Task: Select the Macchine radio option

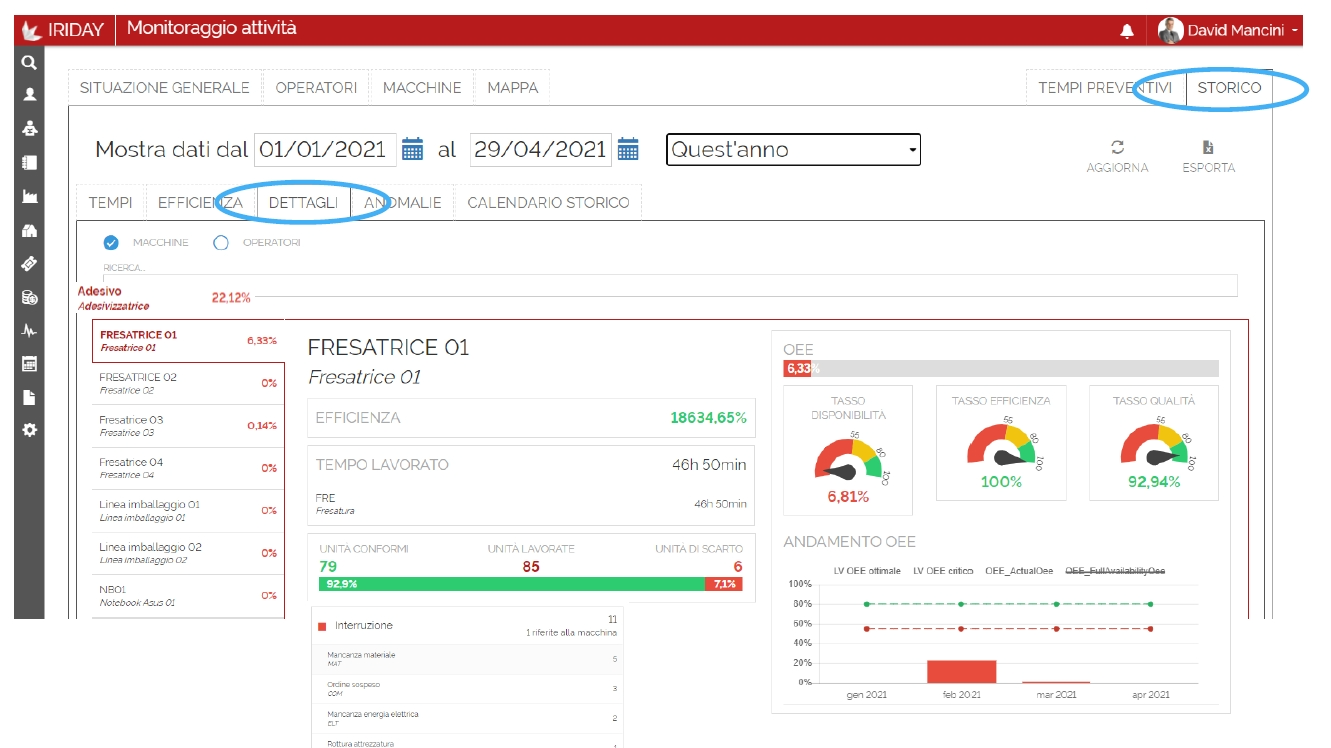Action: (112, 243)
